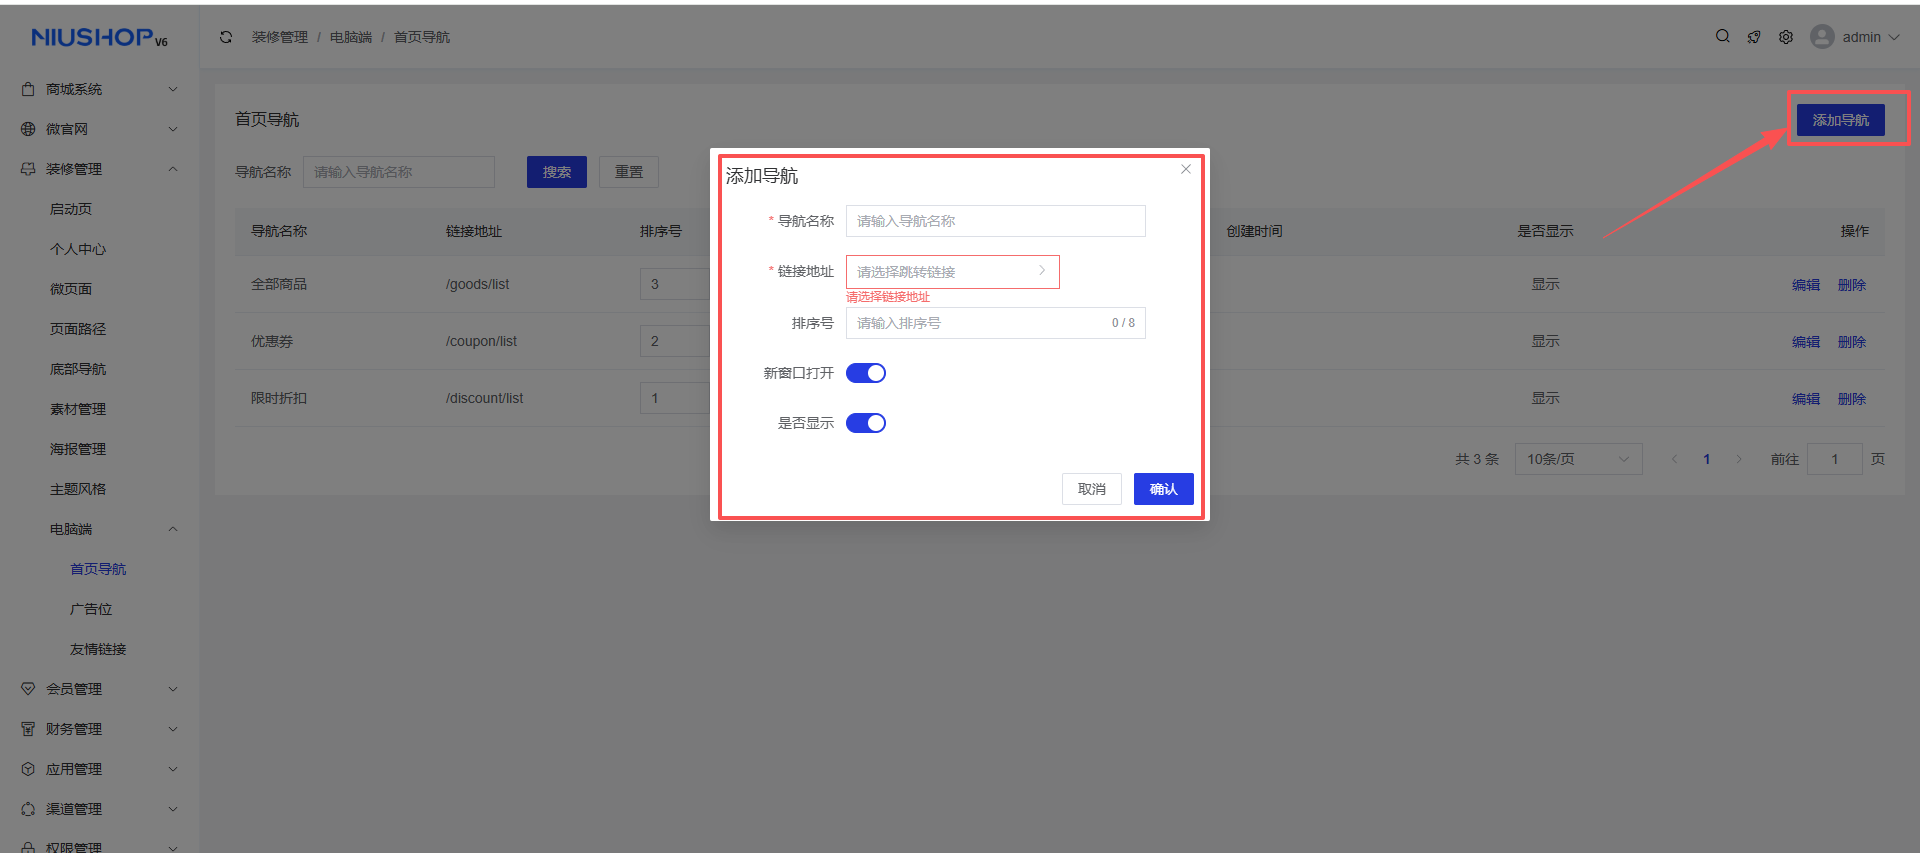Open the 链接地址 jump link selector
The image size is (1920, 853).
[953, 272]
